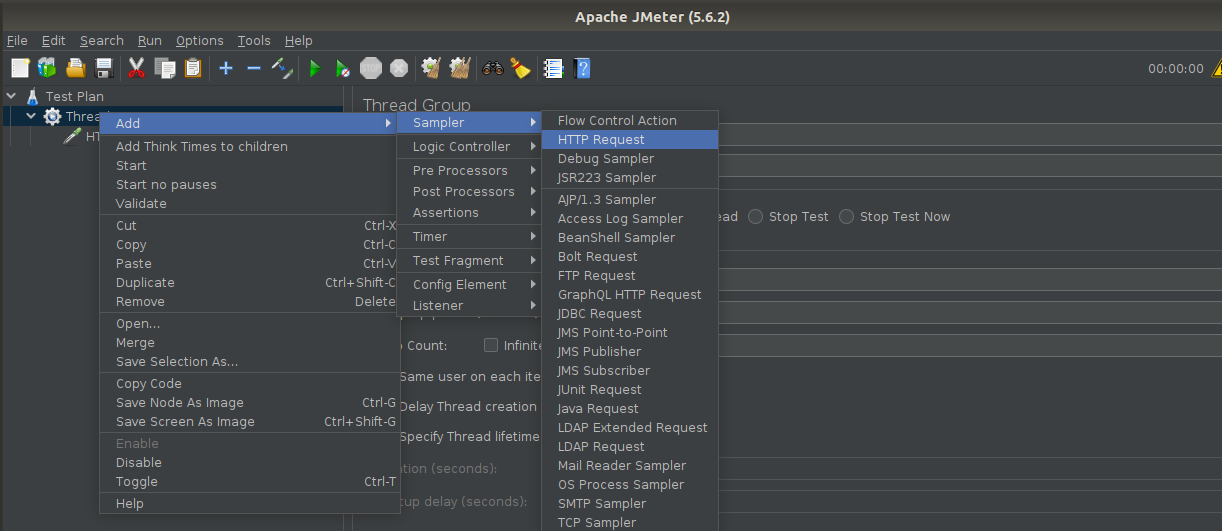Click the New test plan icon
The height and width of the screenshot is (531, 1222).
19,68
